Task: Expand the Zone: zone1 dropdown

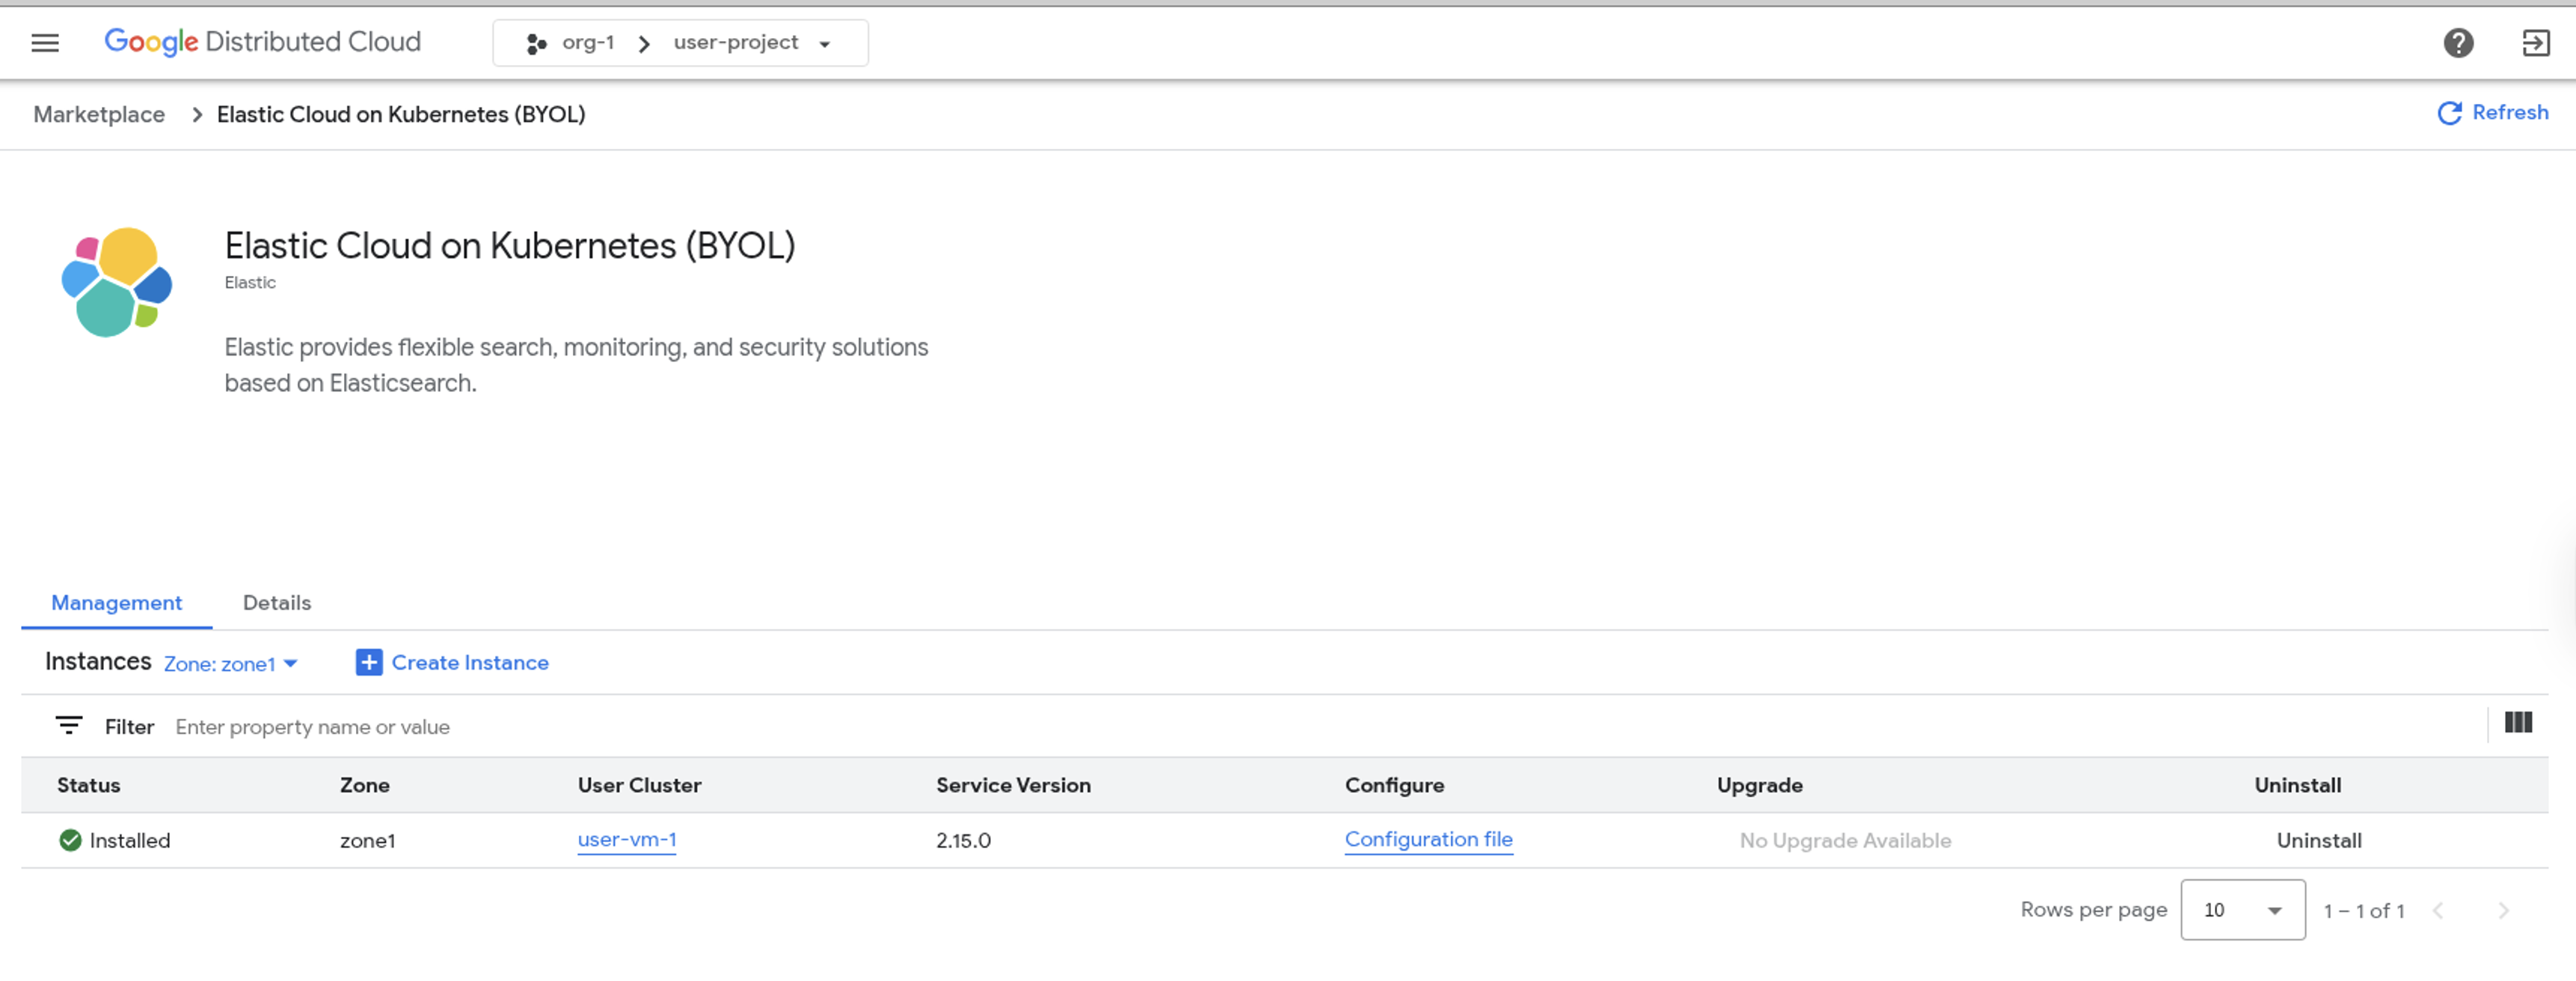Action: tap(231, 664)
